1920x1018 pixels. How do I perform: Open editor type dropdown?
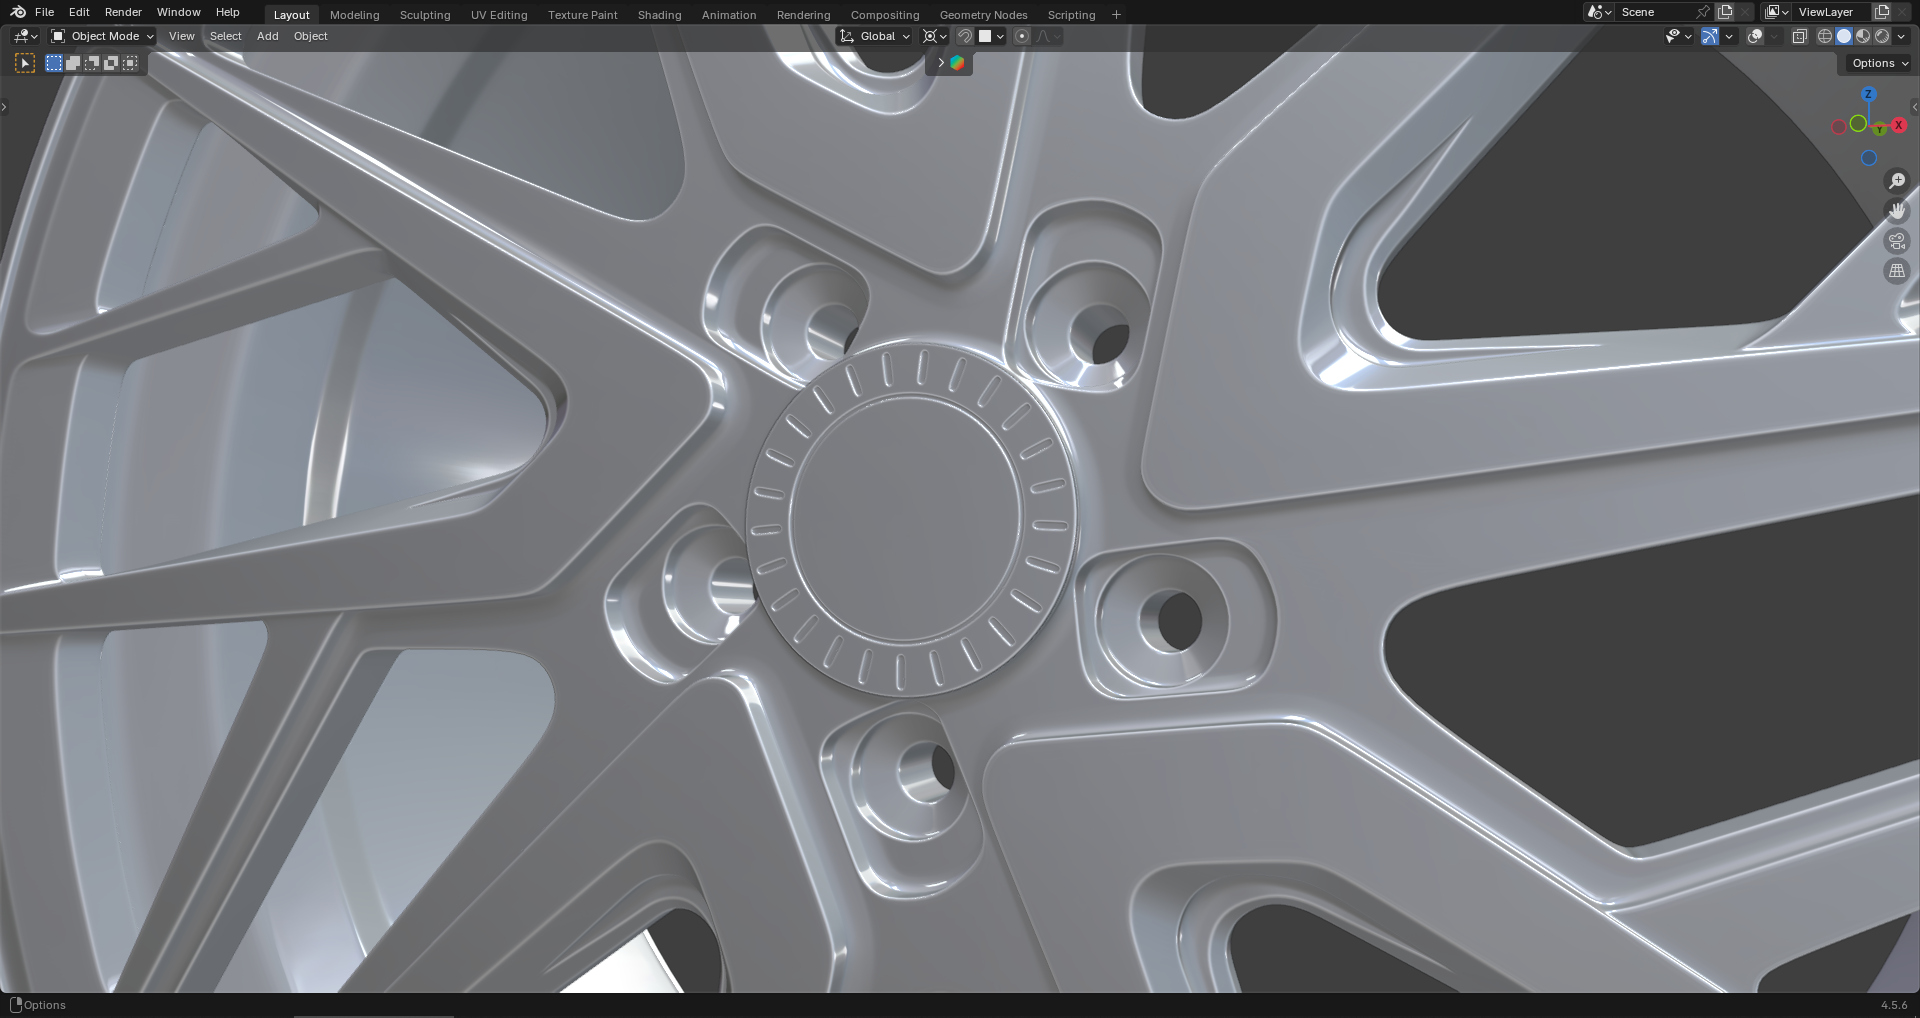coord(26,36)
